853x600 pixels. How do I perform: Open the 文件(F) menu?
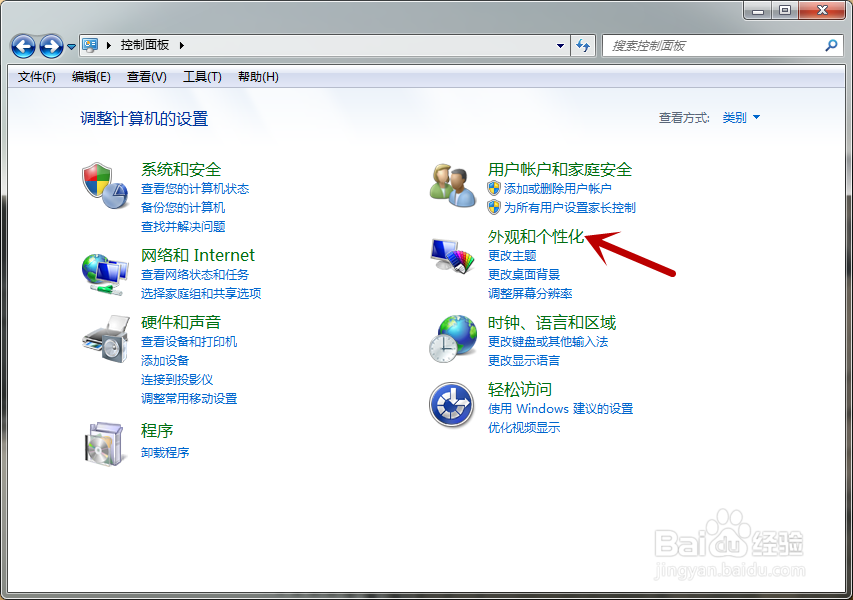(x=36, y=77)
